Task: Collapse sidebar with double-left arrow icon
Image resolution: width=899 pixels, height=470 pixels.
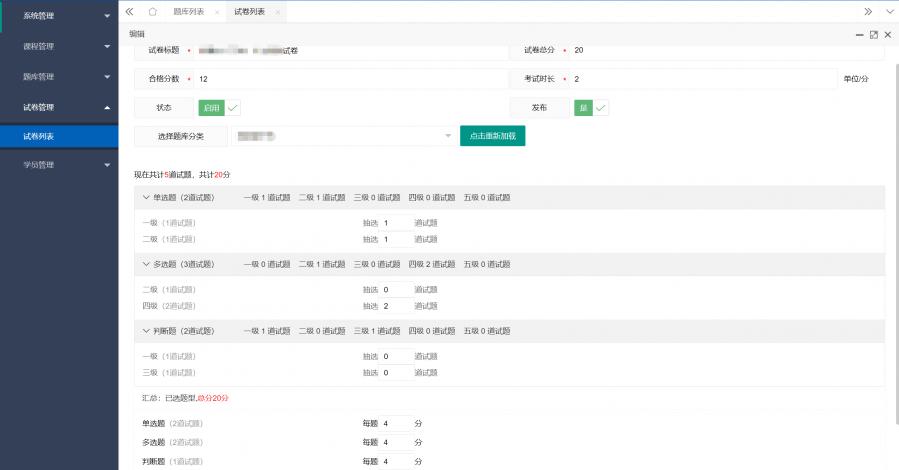Action: point(129,11)
